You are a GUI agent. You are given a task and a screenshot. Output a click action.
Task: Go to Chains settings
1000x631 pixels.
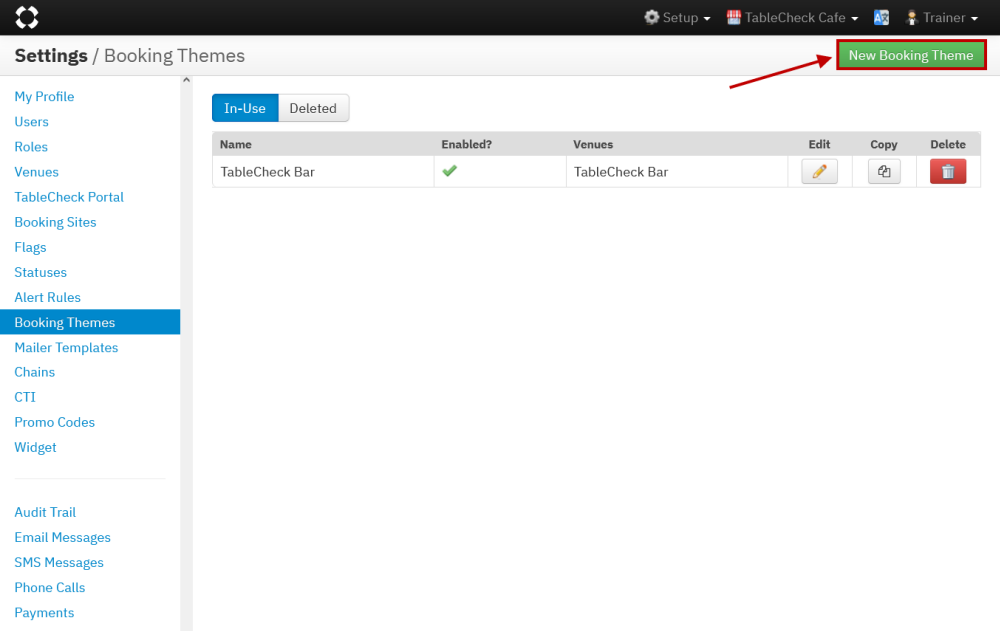point(35,372)
